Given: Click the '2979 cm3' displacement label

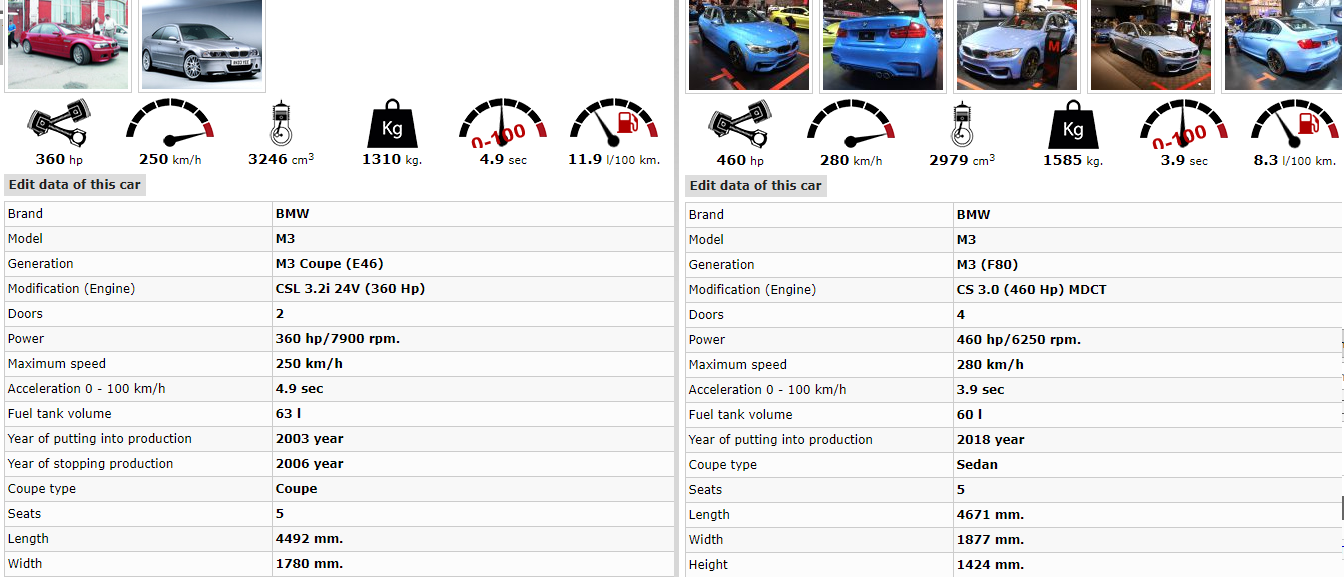Looking at the screenshot, I should click(962, 160).
